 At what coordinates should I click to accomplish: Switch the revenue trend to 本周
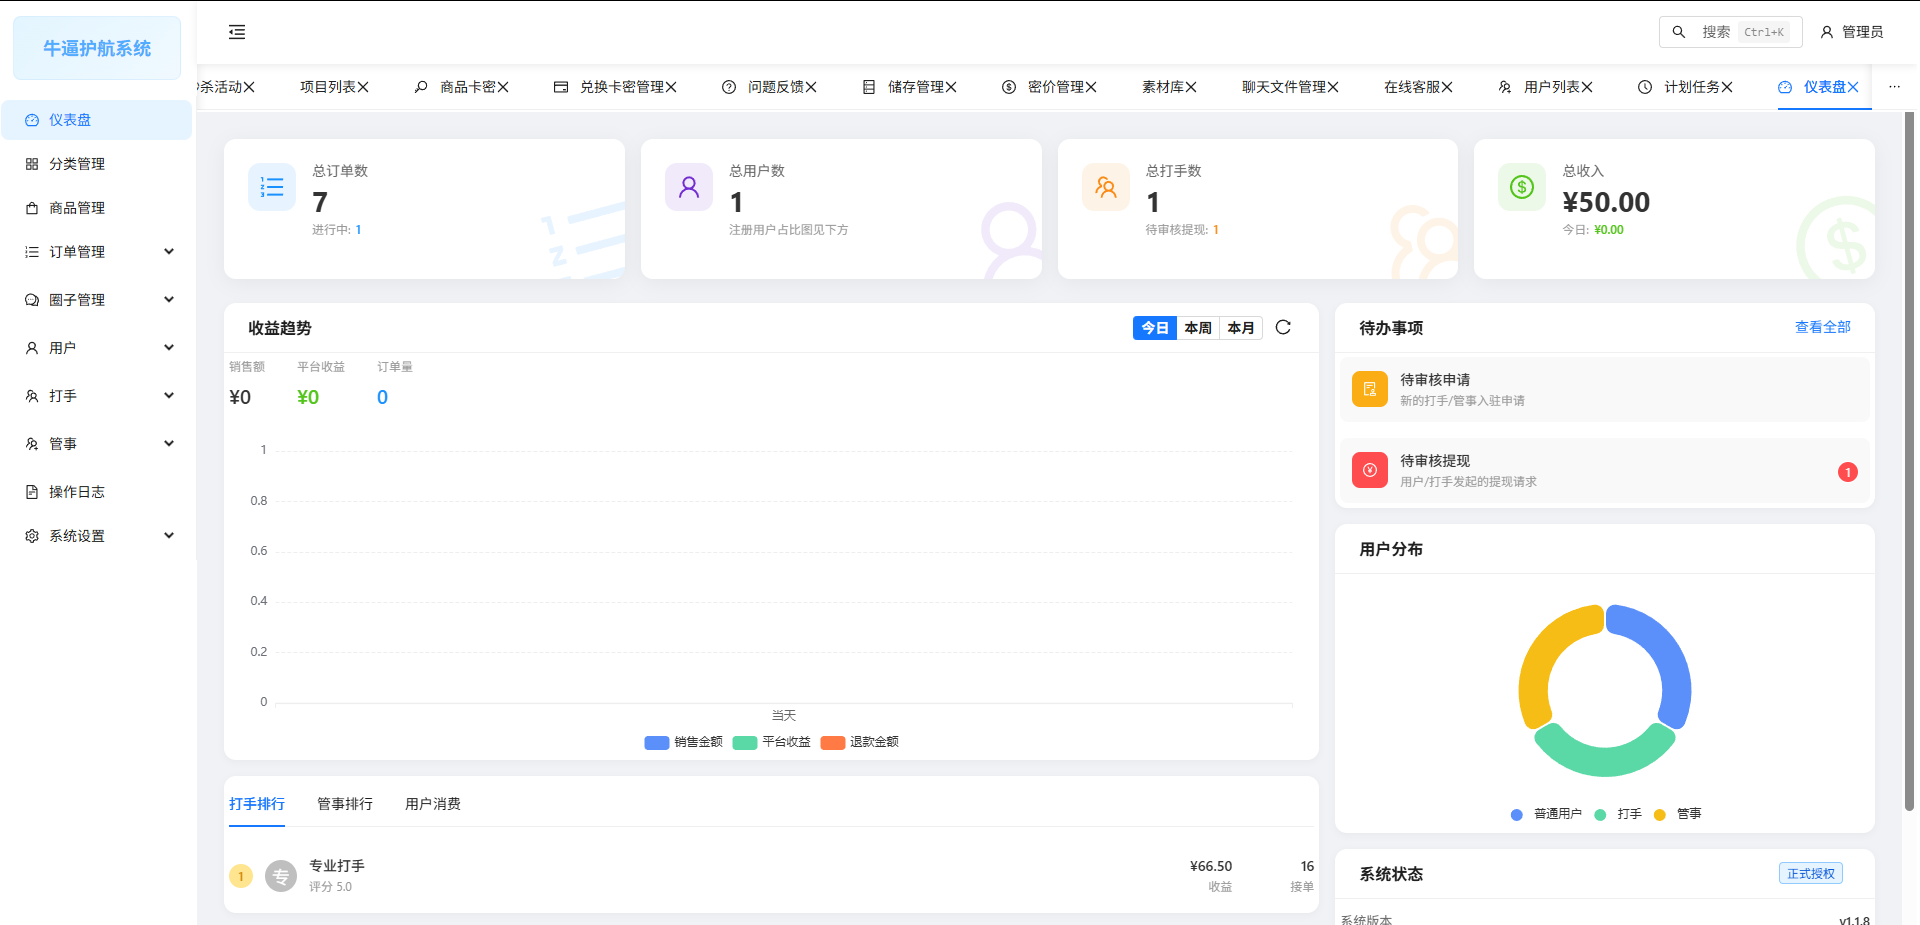(x=1197, y=328)
